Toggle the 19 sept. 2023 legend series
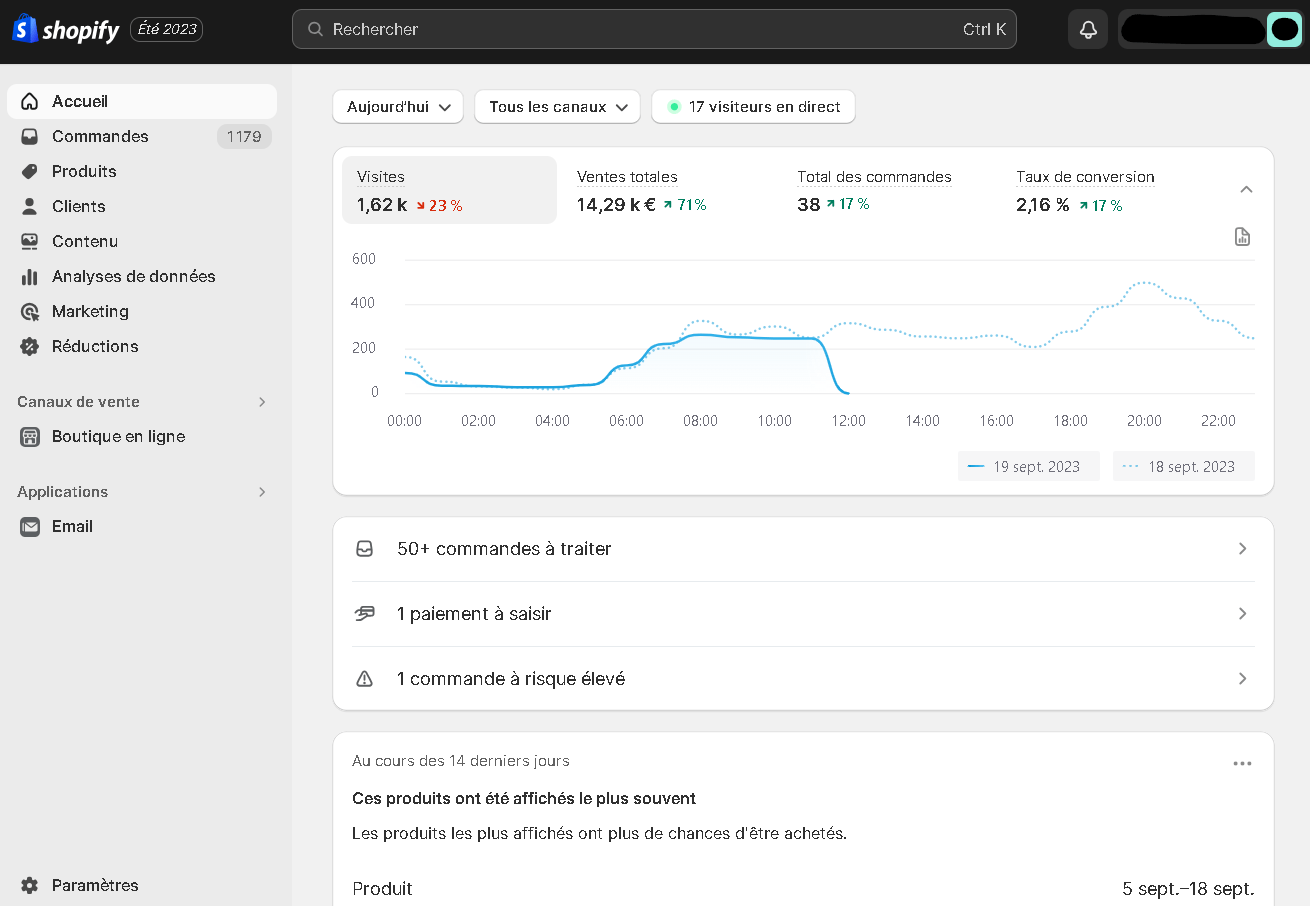The image size is (1310, 906). click(x=1027, y=467)
